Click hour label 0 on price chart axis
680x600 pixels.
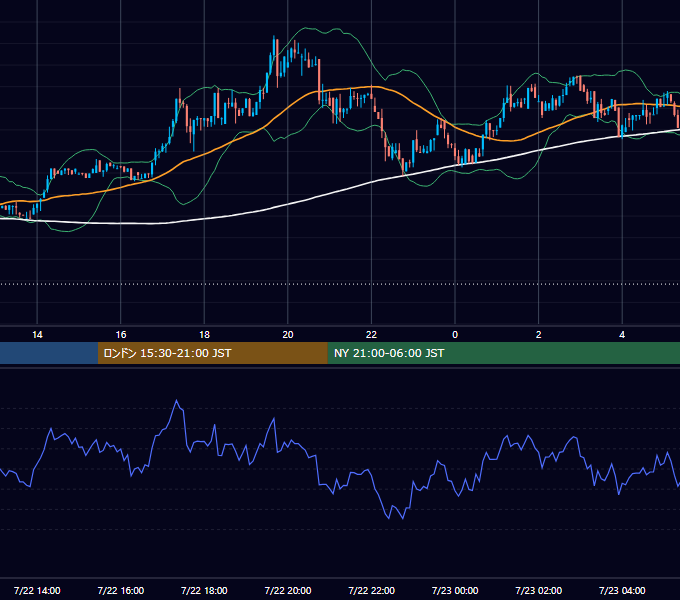coord(455,335)
